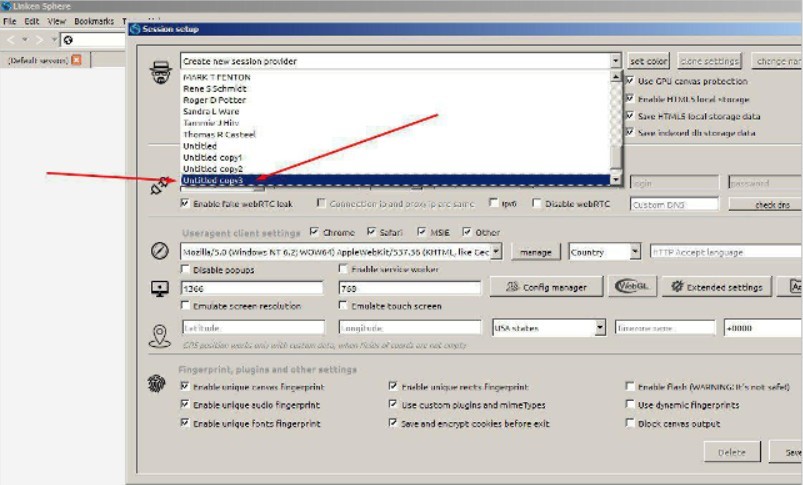Click the screen resolution monitor icon
Viewport: 803px width, 485px height.
tap(158, 289)
